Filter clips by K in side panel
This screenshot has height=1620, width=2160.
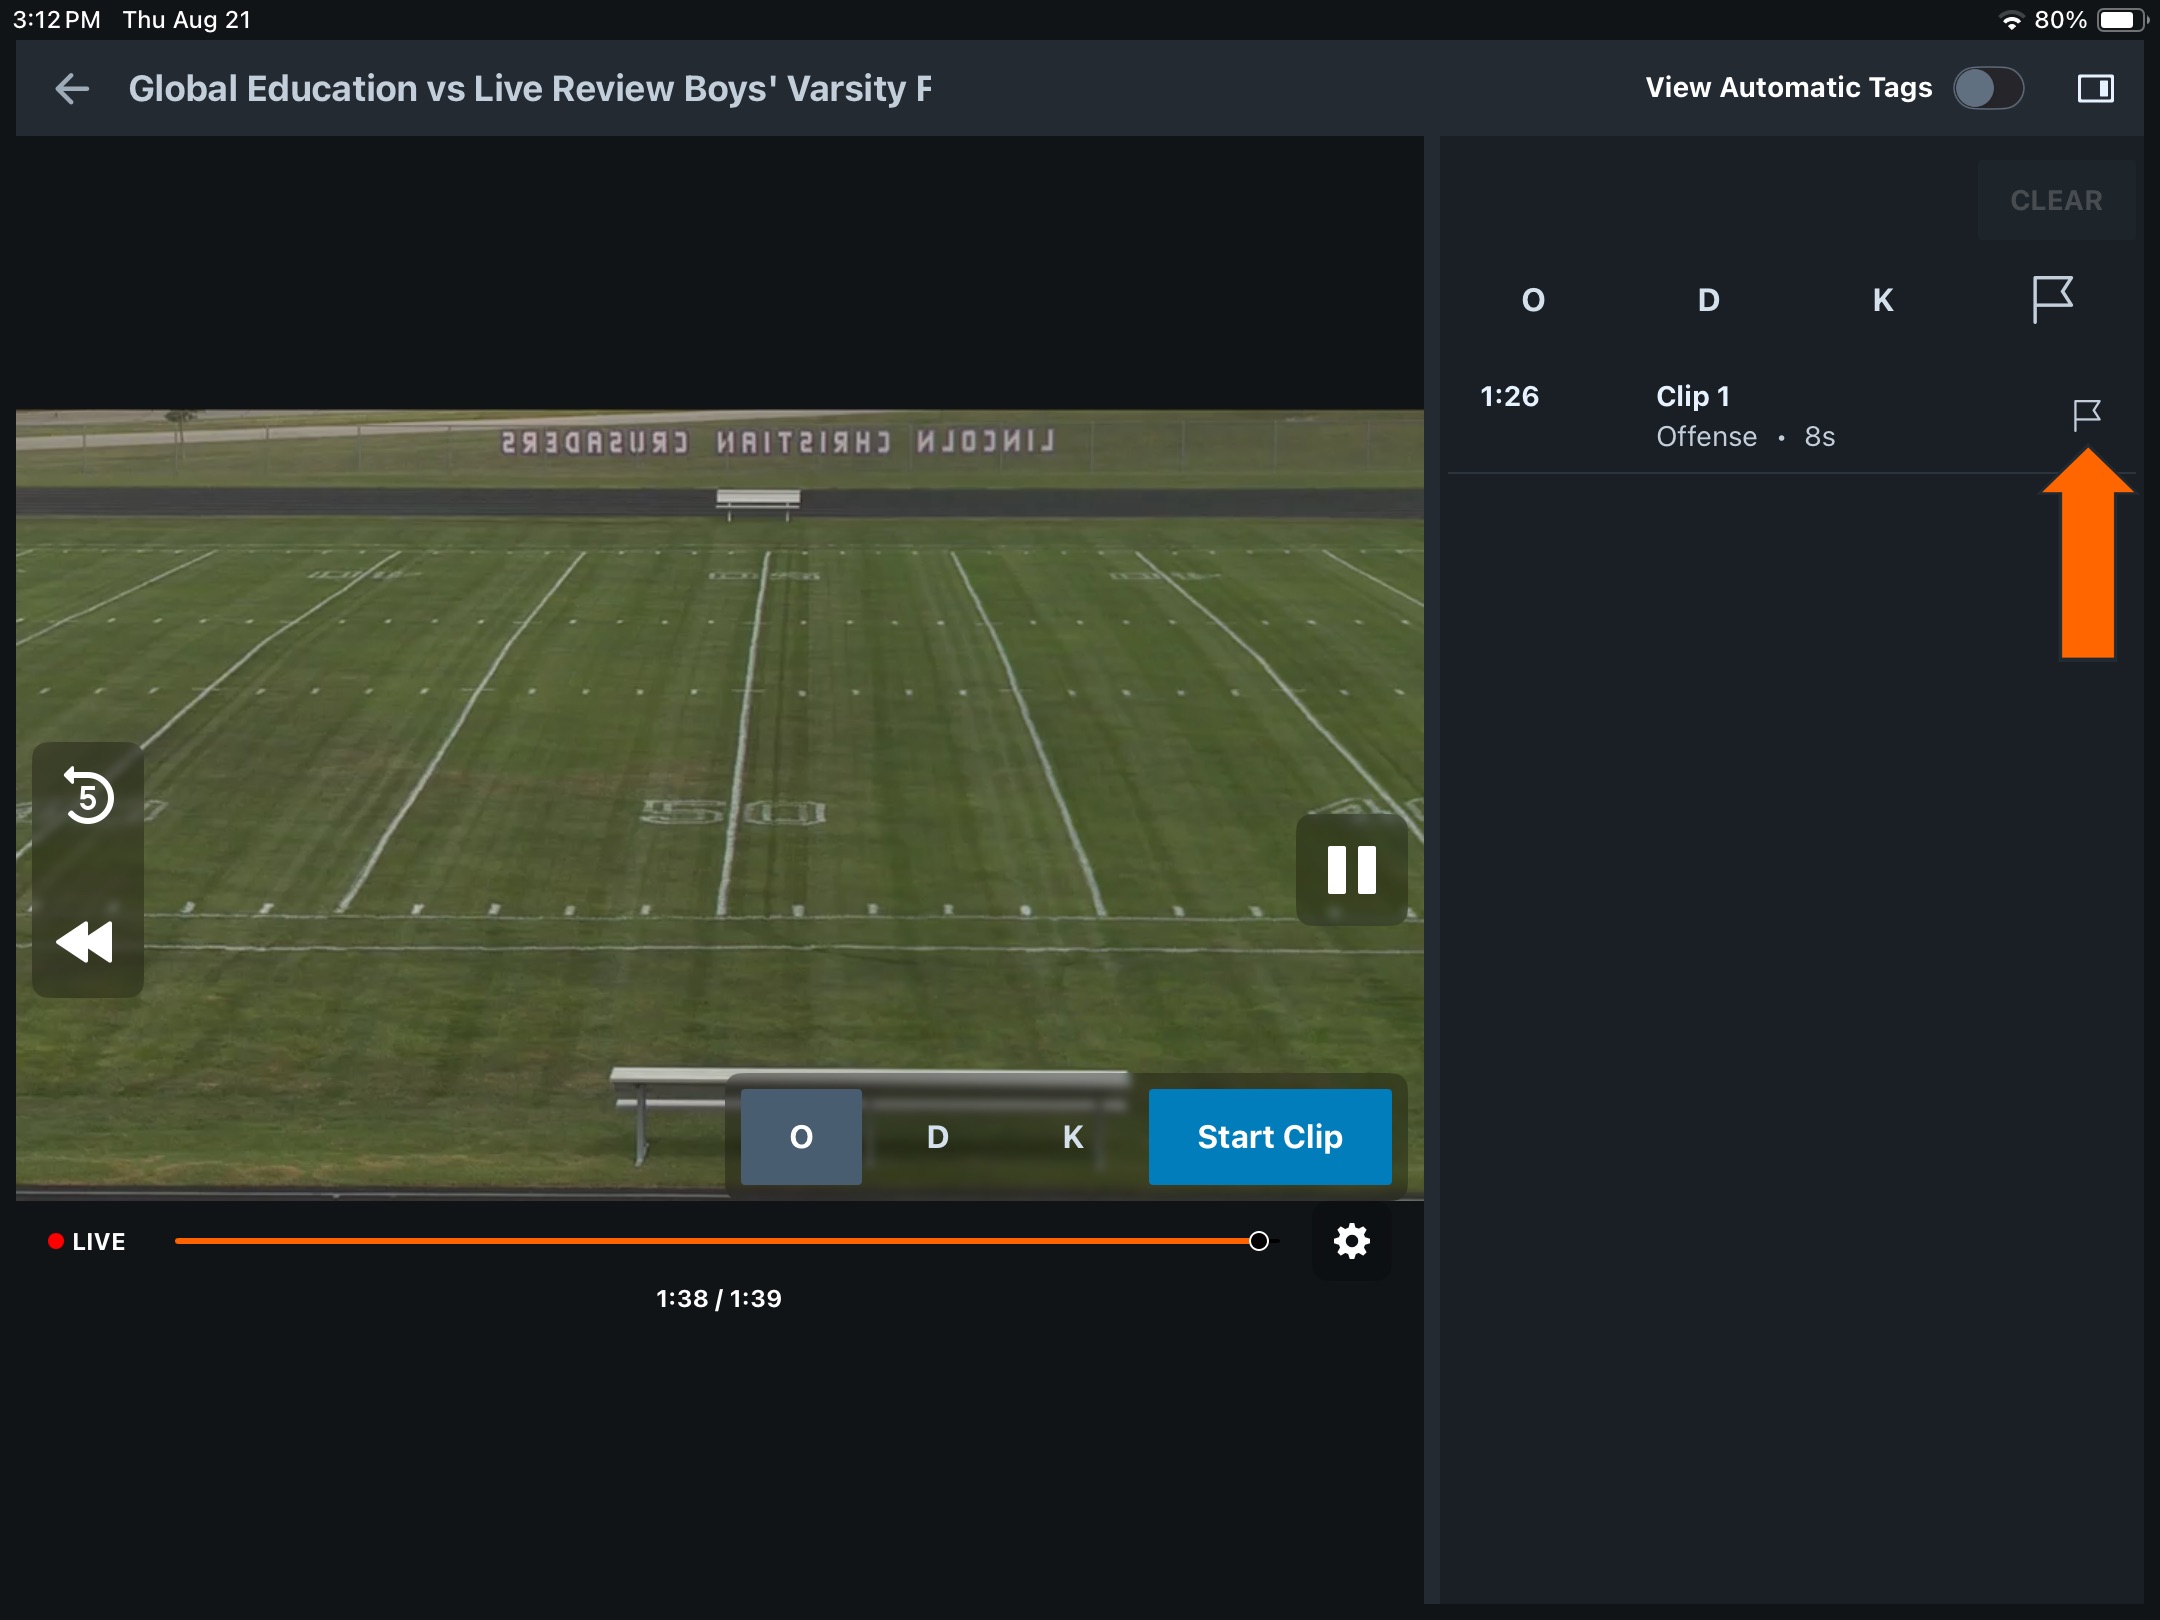(x=1883, y=300)
